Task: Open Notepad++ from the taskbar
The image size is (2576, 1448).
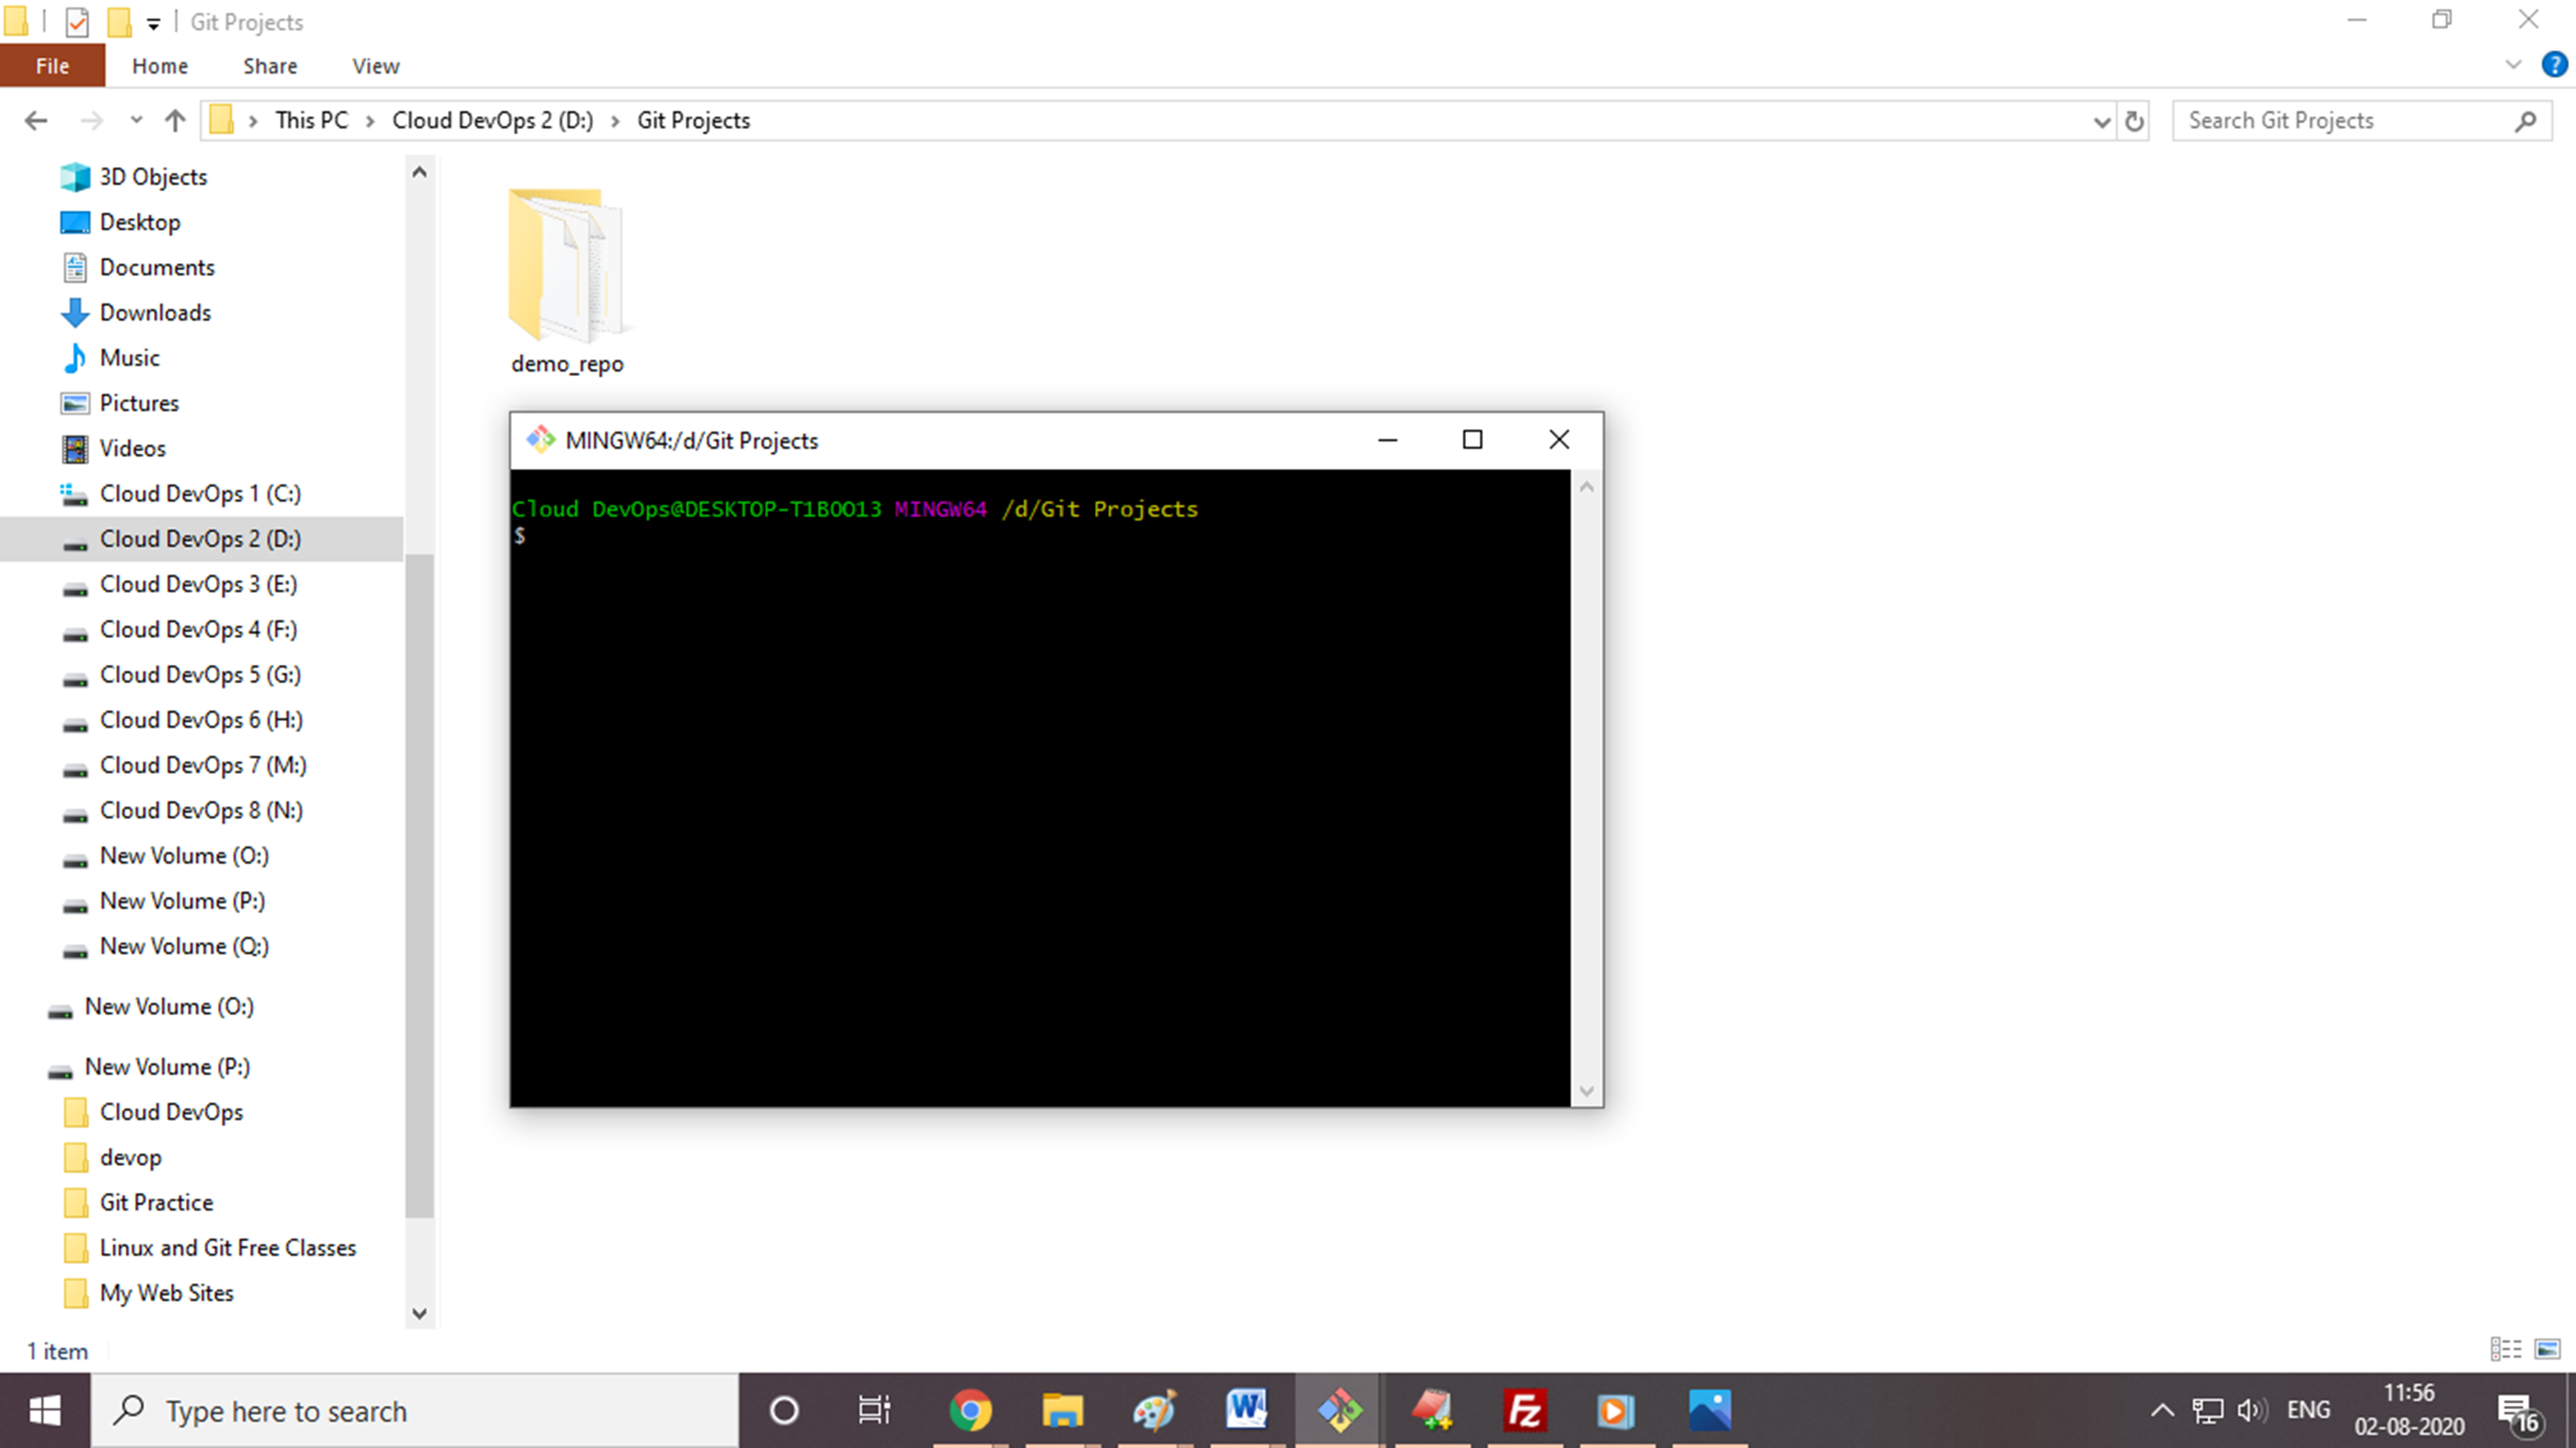Action: pyautogui.click(x=1433, y=1410)
